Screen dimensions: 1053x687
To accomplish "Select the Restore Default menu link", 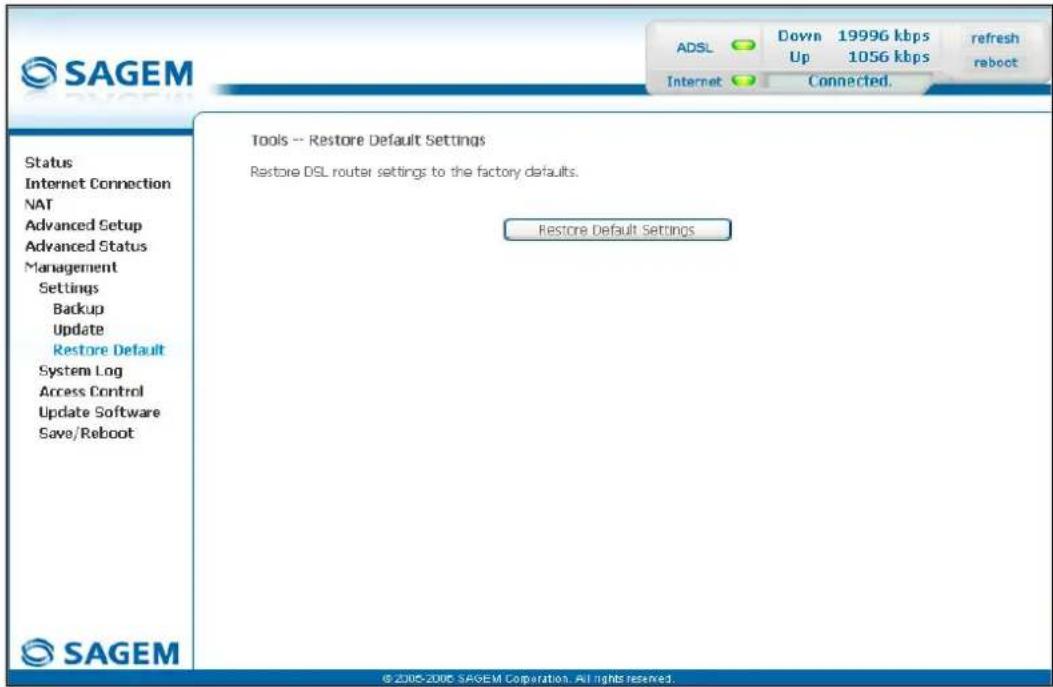I will click(109, 350).
